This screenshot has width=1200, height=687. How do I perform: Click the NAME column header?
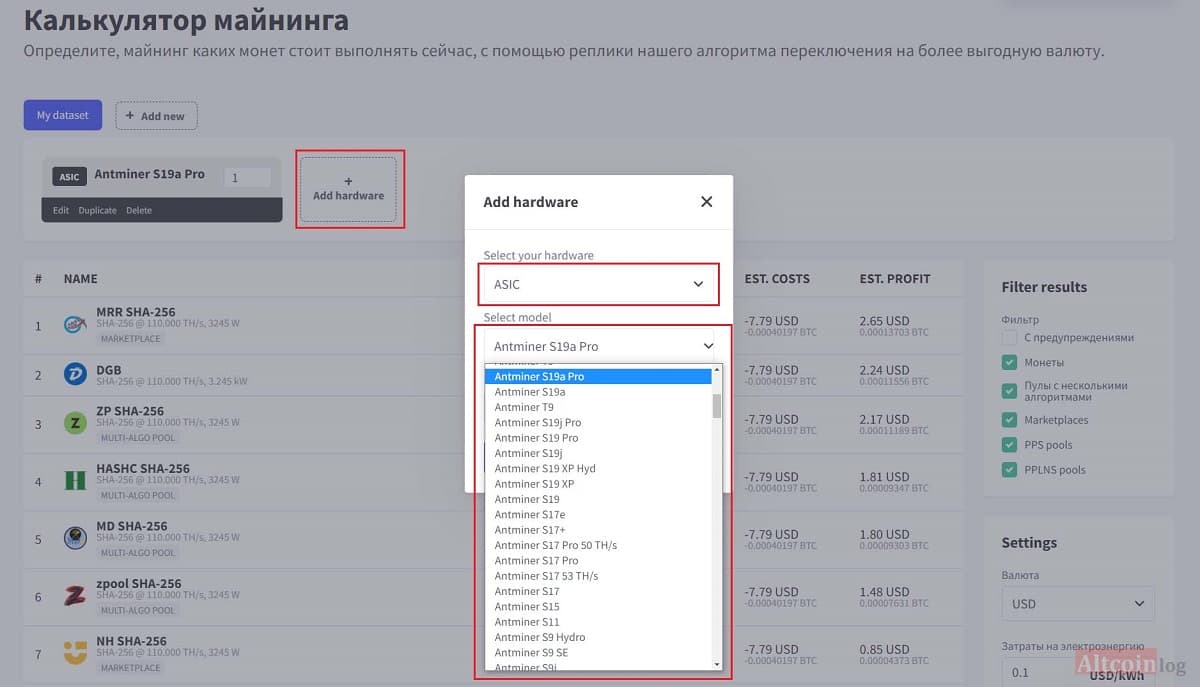(x=81, y=279)
